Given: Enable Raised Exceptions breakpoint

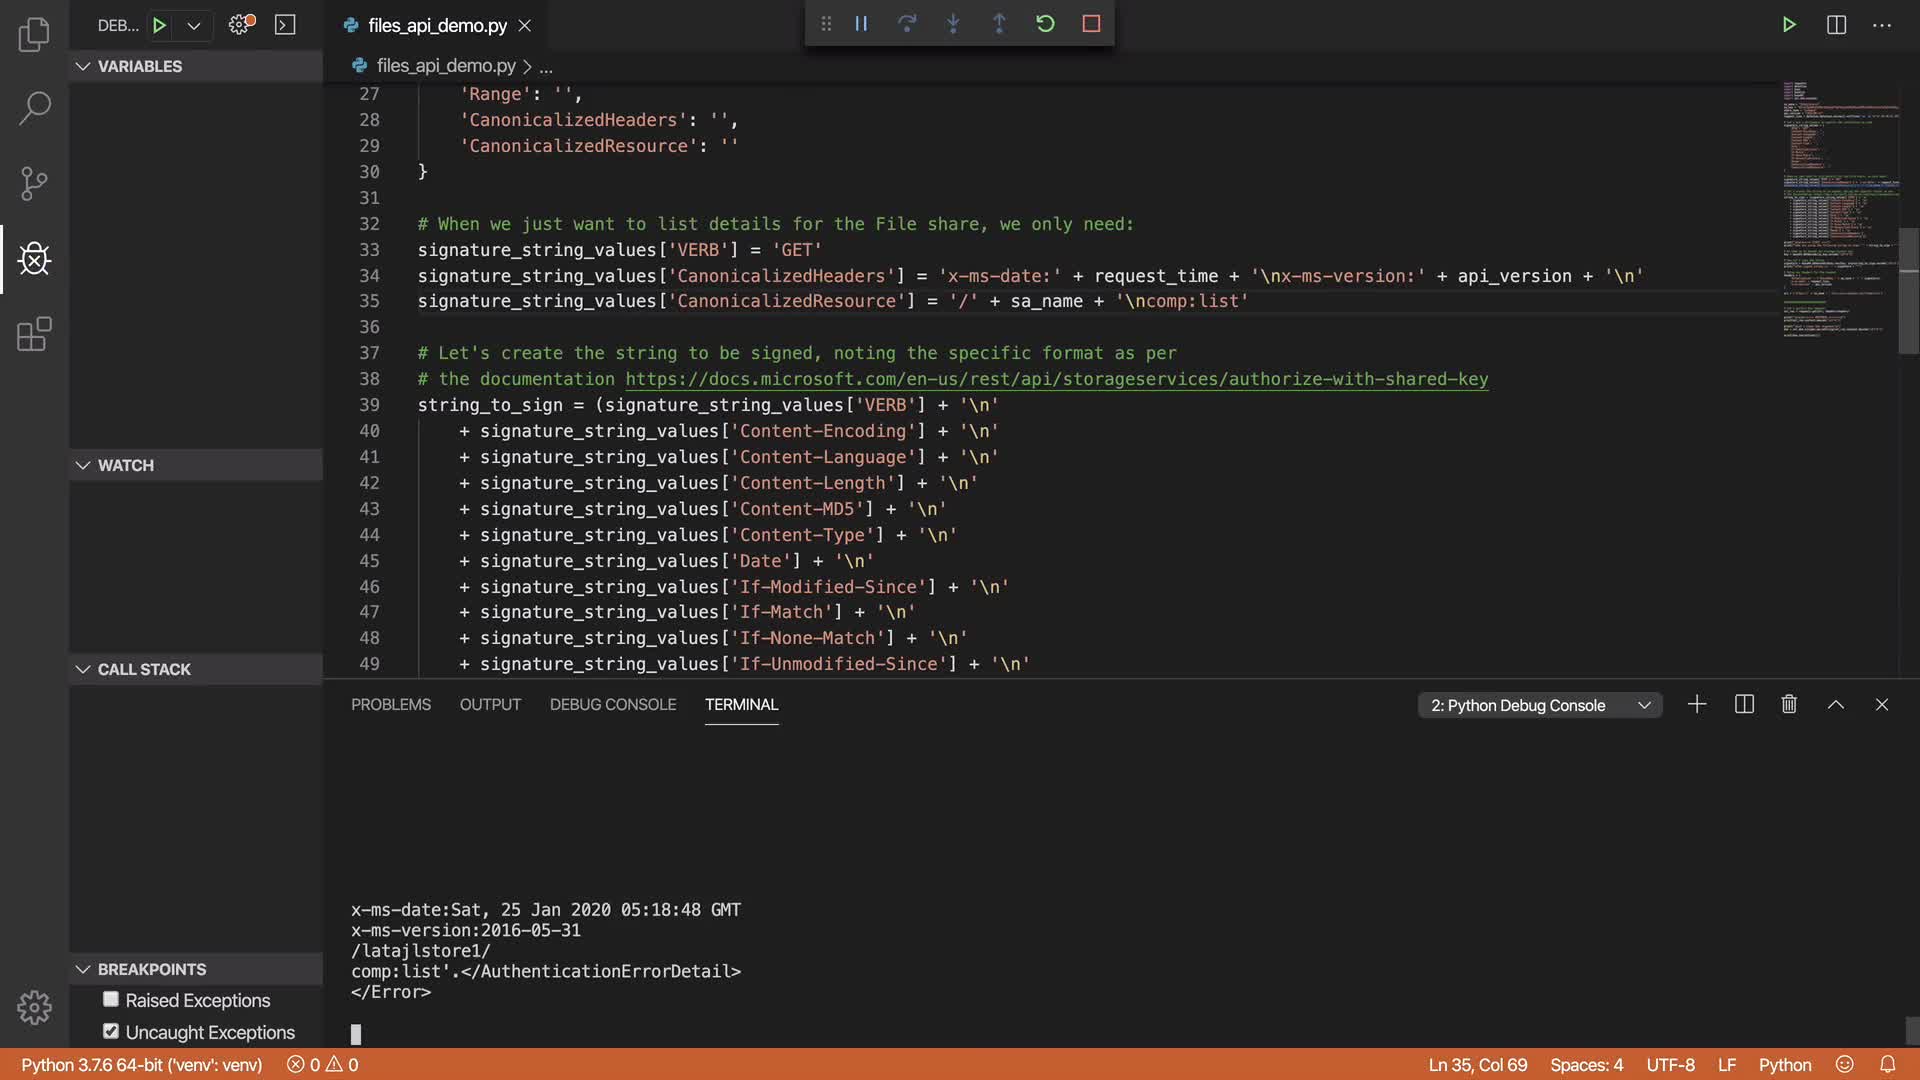Looking at the screenshot, I should click(111, 1000).
